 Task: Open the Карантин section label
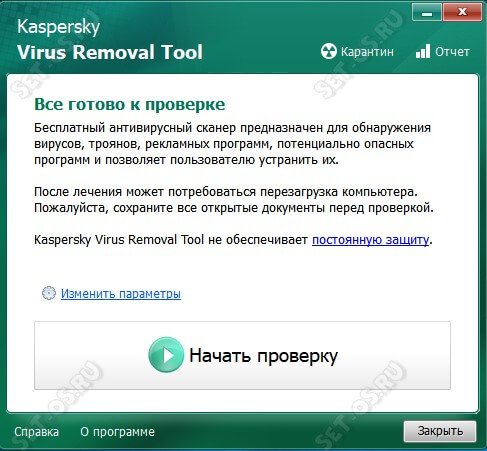pos(367,52)
